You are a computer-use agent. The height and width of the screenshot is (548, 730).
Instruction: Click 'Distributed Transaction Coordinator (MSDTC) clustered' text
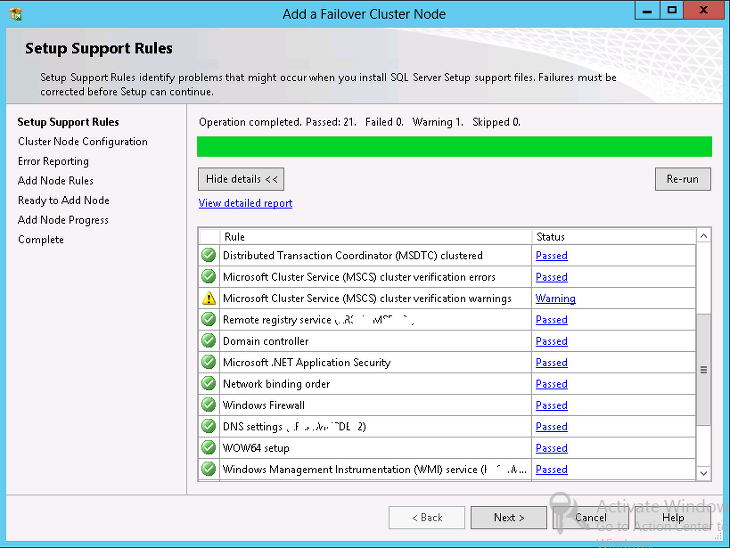point(353,256)
